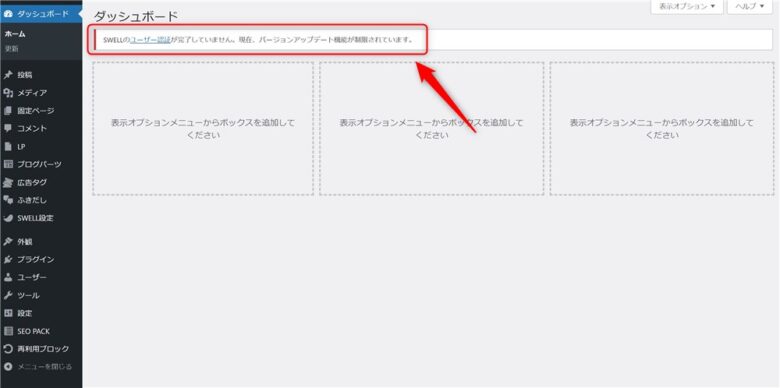
Task: Click the ダッシュボード page heading
Action: (135, 16)
